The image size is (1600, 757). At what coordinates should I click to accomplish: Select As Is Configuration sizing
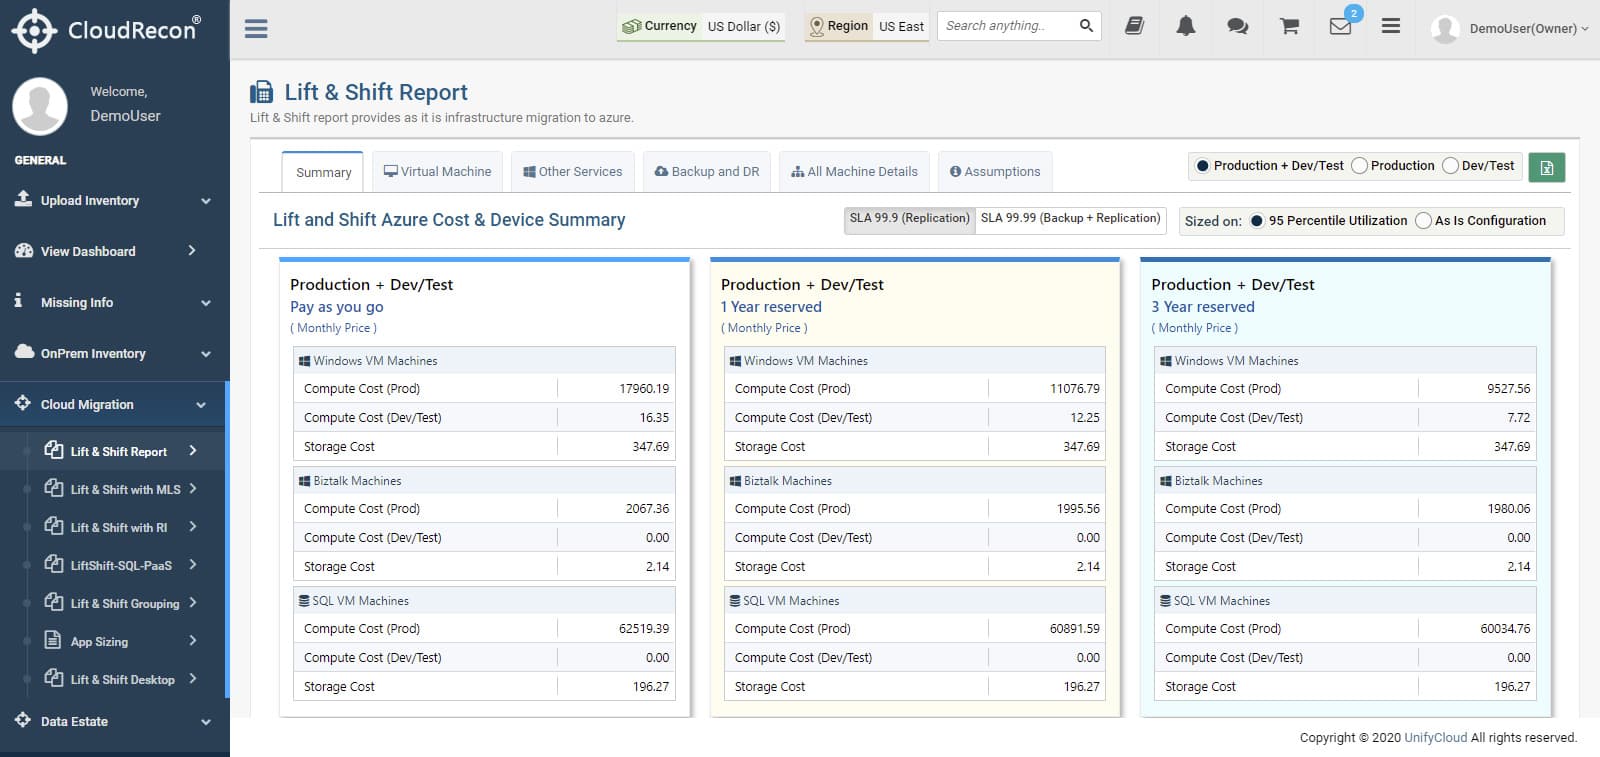click(x=1423, y=221)
